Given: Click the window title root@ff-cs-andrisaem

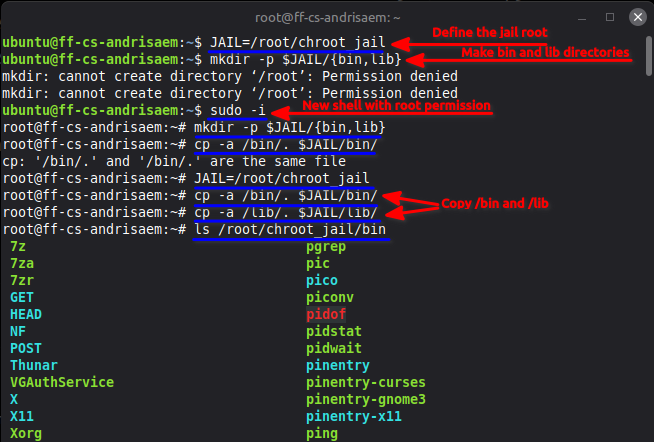Looking at the screenshot, I should (x=327, y=18).
